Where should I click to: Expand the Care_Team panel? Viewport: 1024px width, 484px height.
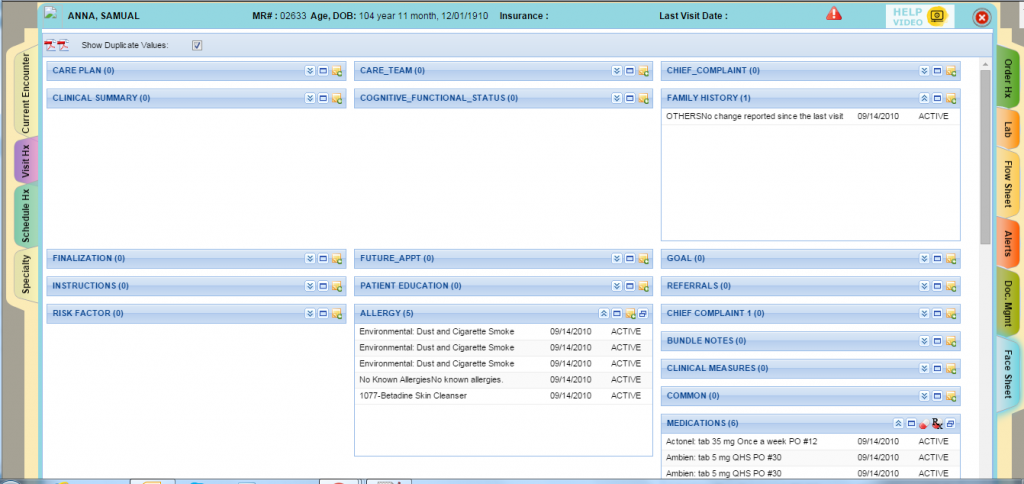[x=616, y=71]
